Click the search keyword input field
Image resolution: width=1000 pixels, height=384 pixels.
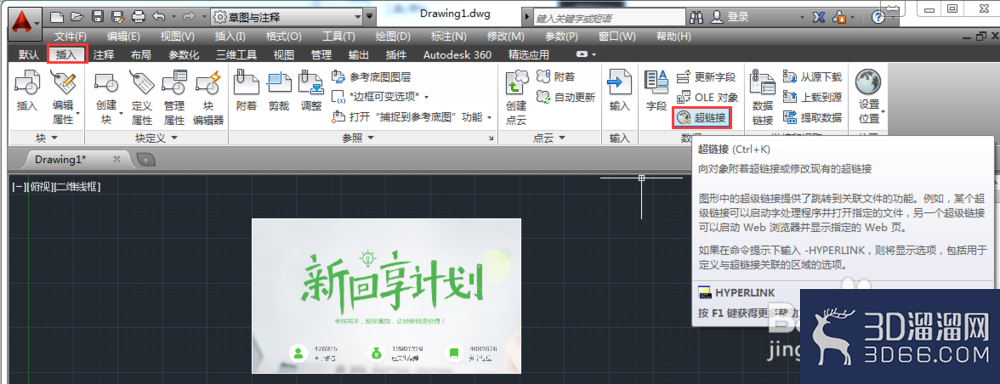click(608, 17)
